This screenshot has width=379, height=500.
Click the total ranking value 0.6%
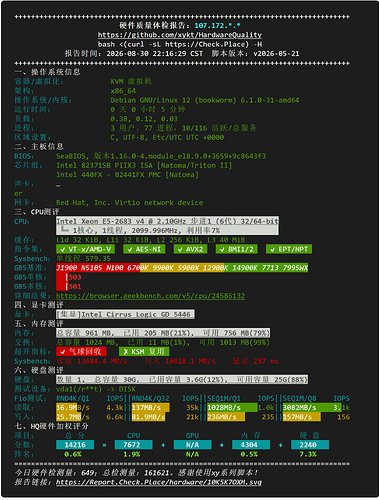tap(73, 454)
